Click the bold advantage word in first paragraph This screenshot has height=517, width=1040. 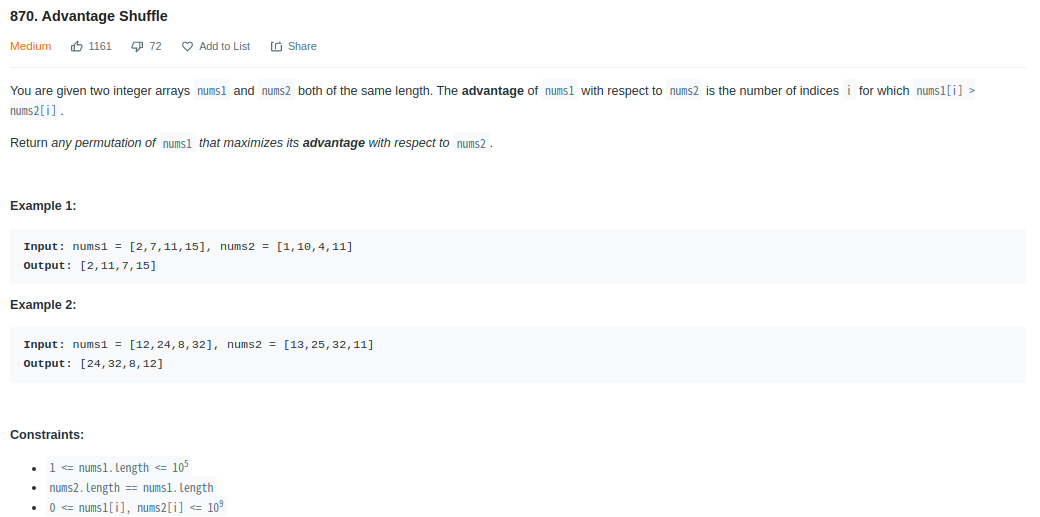point(493,91)
